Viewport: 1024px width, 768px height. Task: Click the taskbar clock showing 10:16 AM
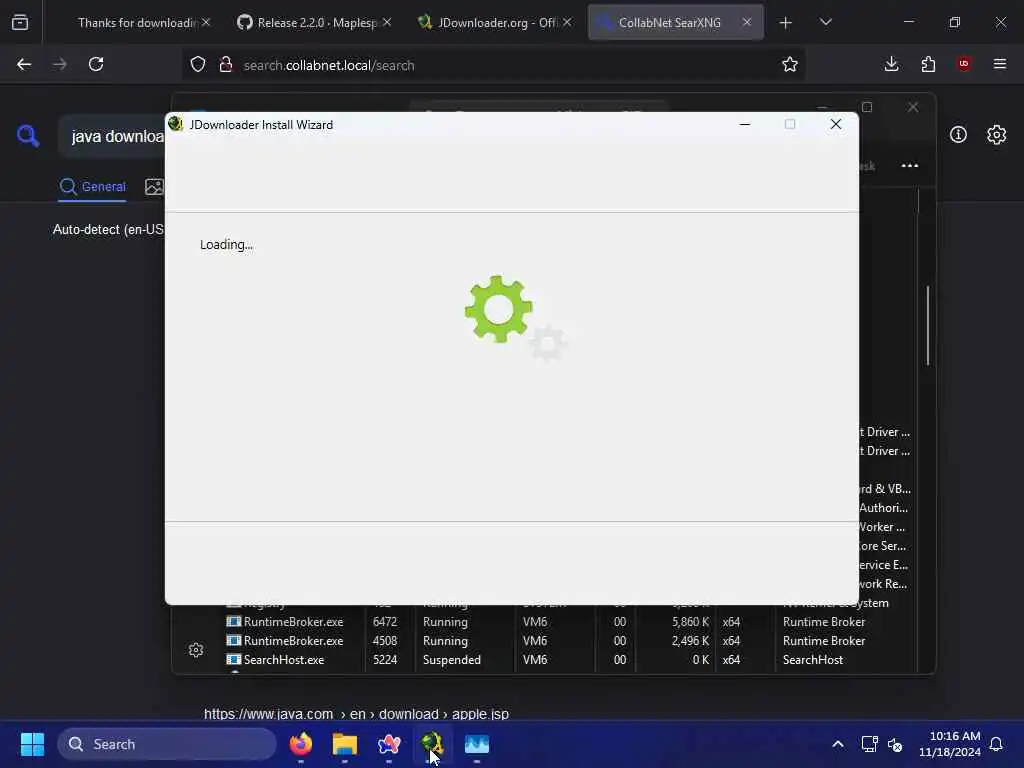tap(950, 744)
